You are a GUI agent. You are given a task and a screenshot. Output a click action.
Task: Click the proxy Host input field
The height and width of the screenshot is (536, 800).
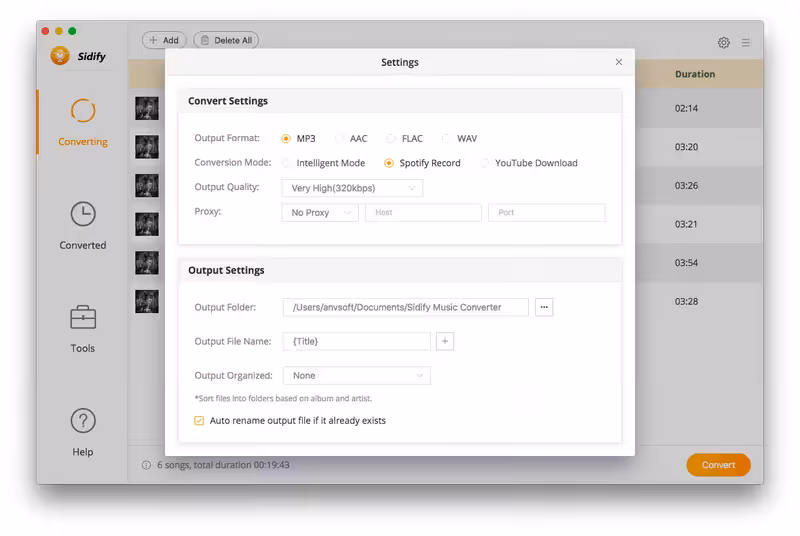coord(423,213)
